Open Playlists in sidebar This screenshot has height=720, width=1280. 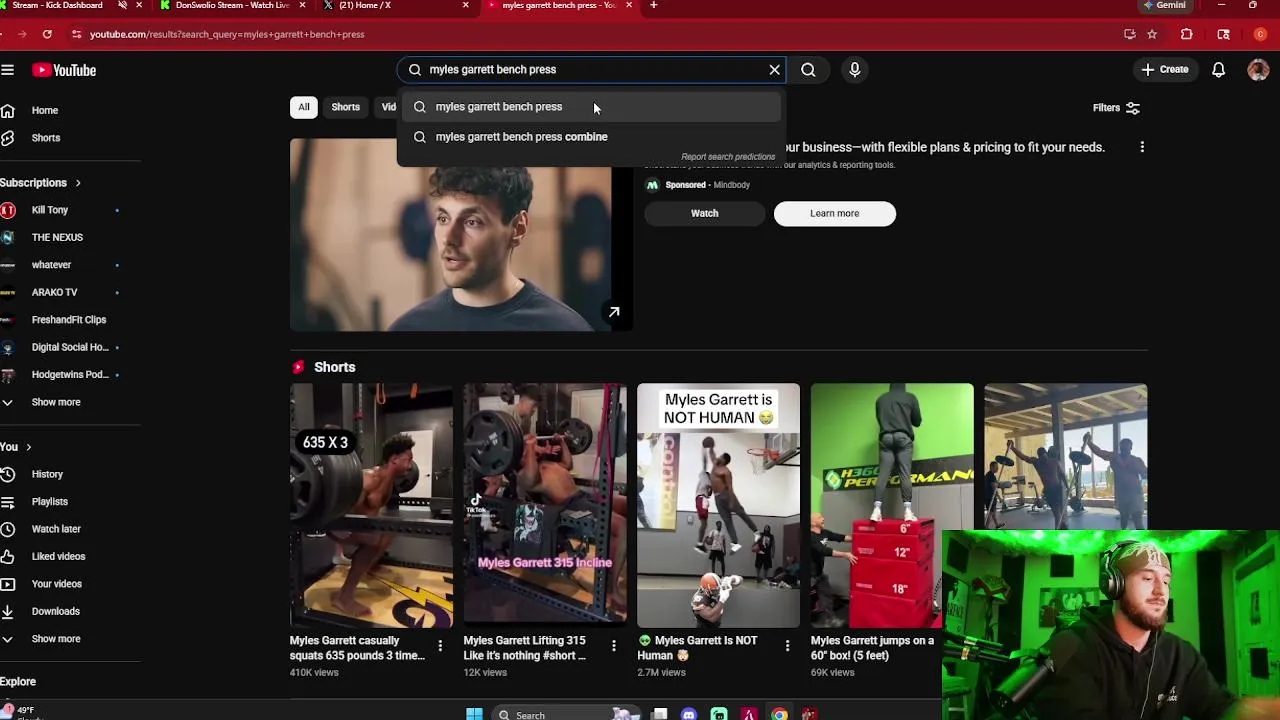click(x=49, y=502)
